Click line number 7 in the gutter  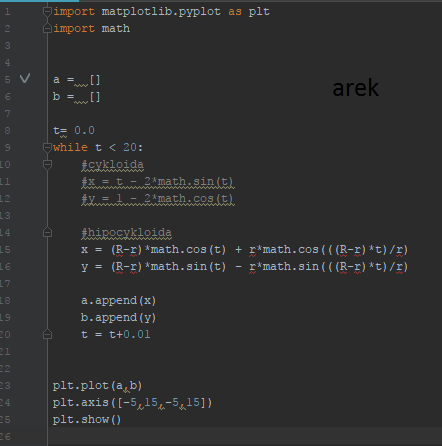[x=7, y=114]
